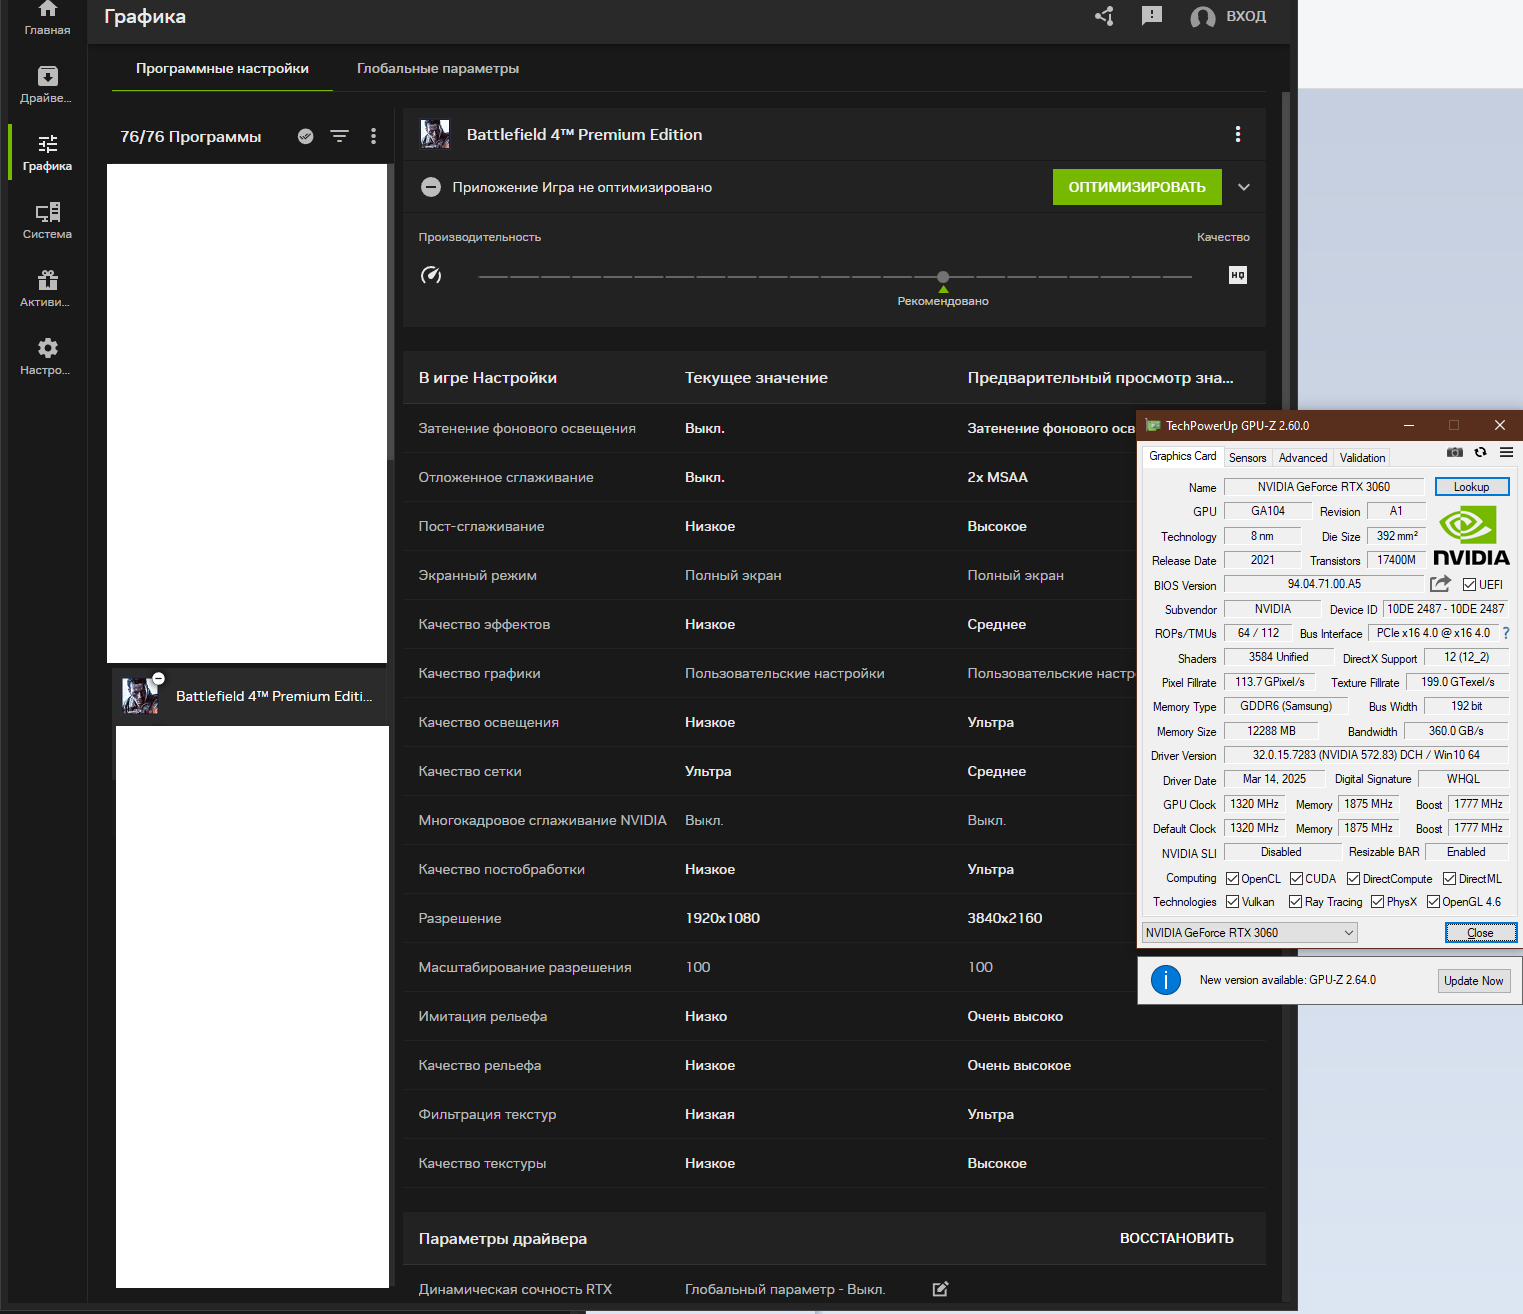Click the checkmark circle icon above program list
The image size is (1523, 1314).
[x=306, y=136]
